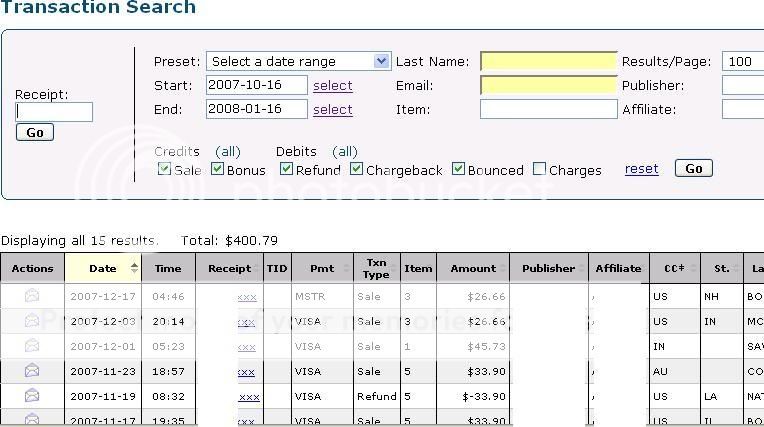
Task: Toggle the Sale checkbox
Action: click(x=164, y=169)
